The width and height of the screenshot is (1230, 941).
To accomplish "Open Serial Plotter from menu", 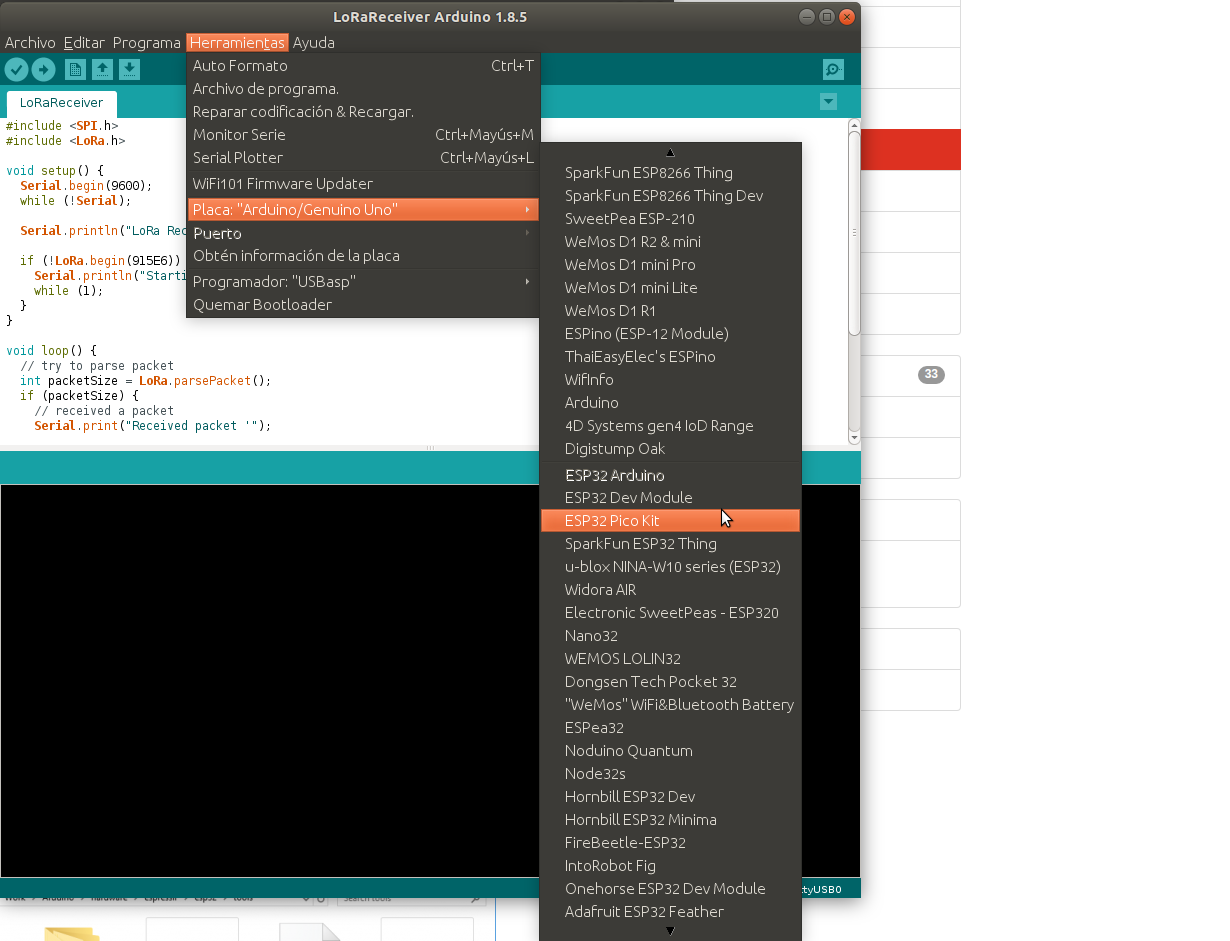I will [x=363, y=158].
